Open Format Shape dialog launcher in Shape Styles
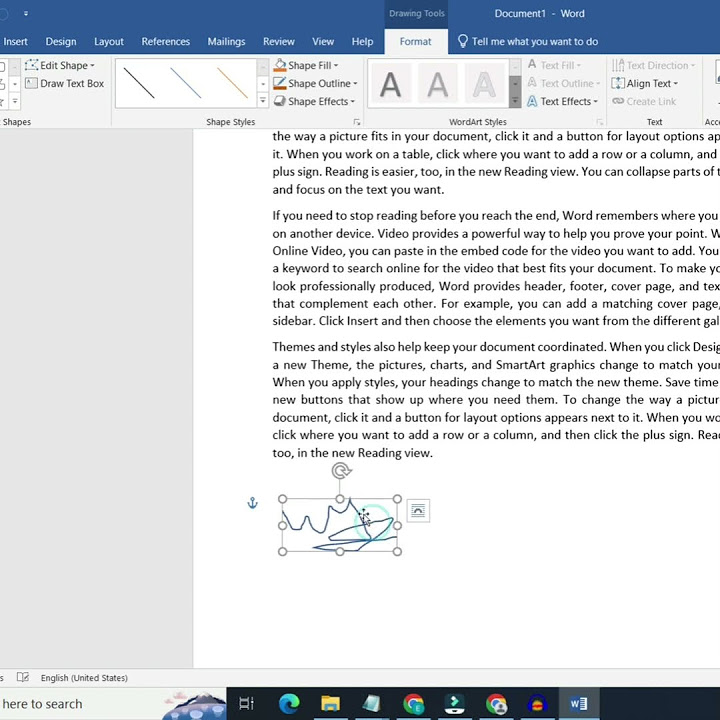Image resolution: width=720 pixels, height=720 pixels. tap(357, 122)
